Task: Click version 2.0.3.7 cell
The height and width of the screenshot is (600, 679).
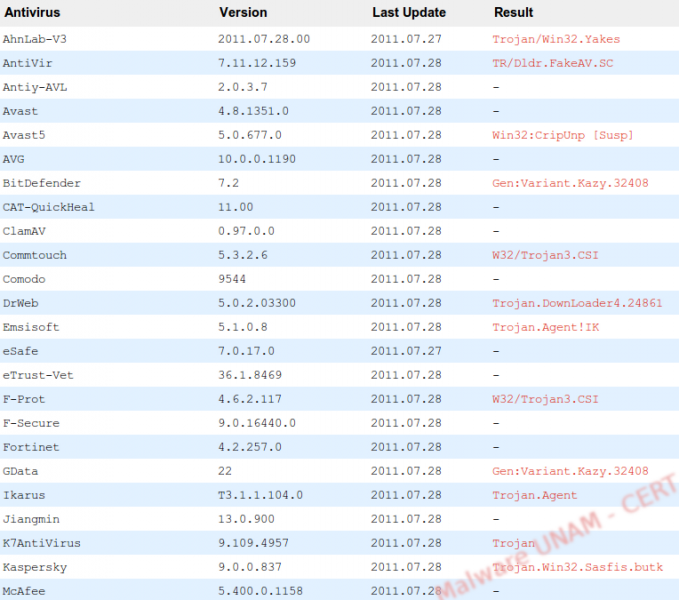Action: pos(242,87)
